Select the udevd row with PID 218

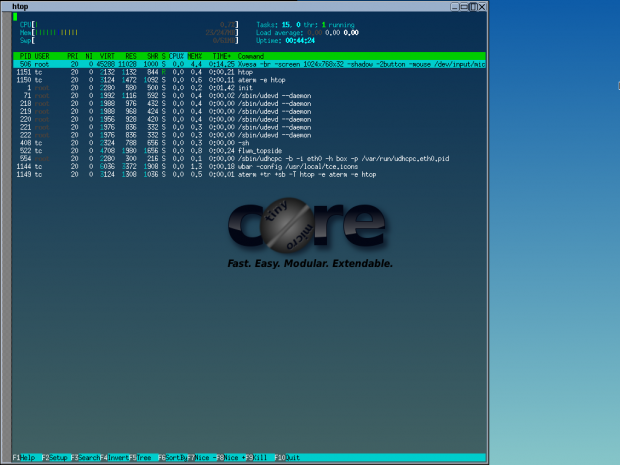coord(249,104)
